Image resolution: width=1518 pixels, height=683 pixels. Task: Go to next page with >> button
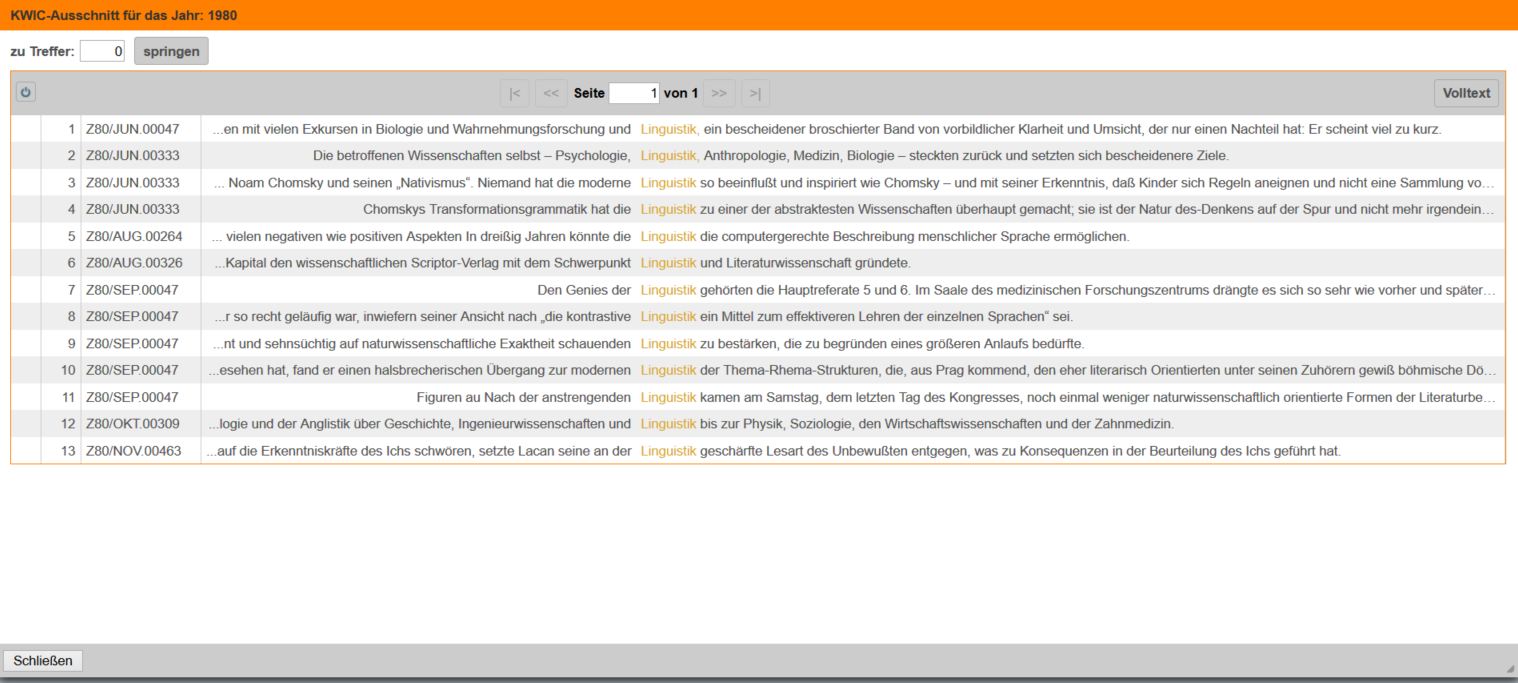[x=718, y=93]
